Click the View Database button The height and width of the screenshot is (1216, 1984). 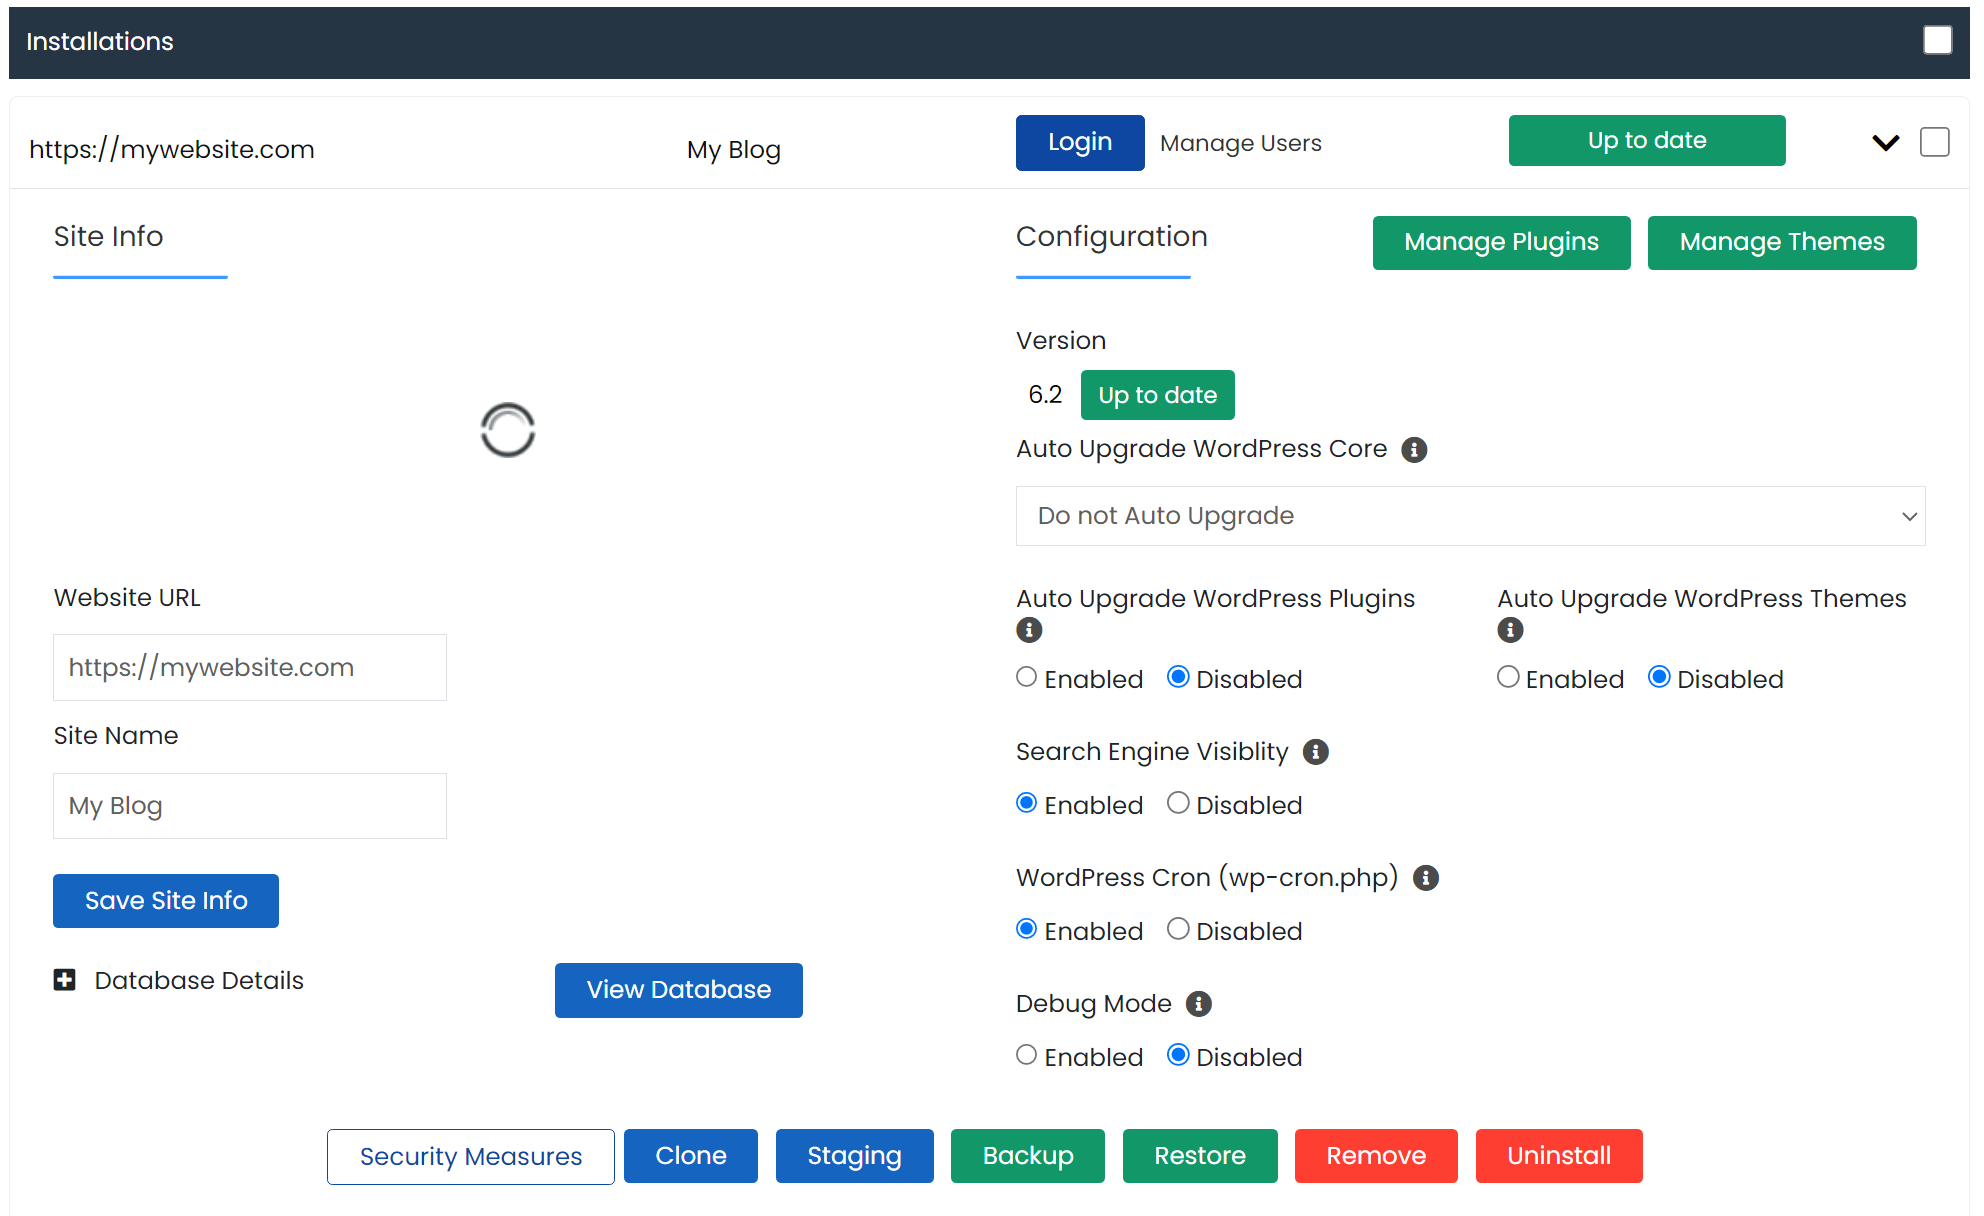(x=679, y=989)
